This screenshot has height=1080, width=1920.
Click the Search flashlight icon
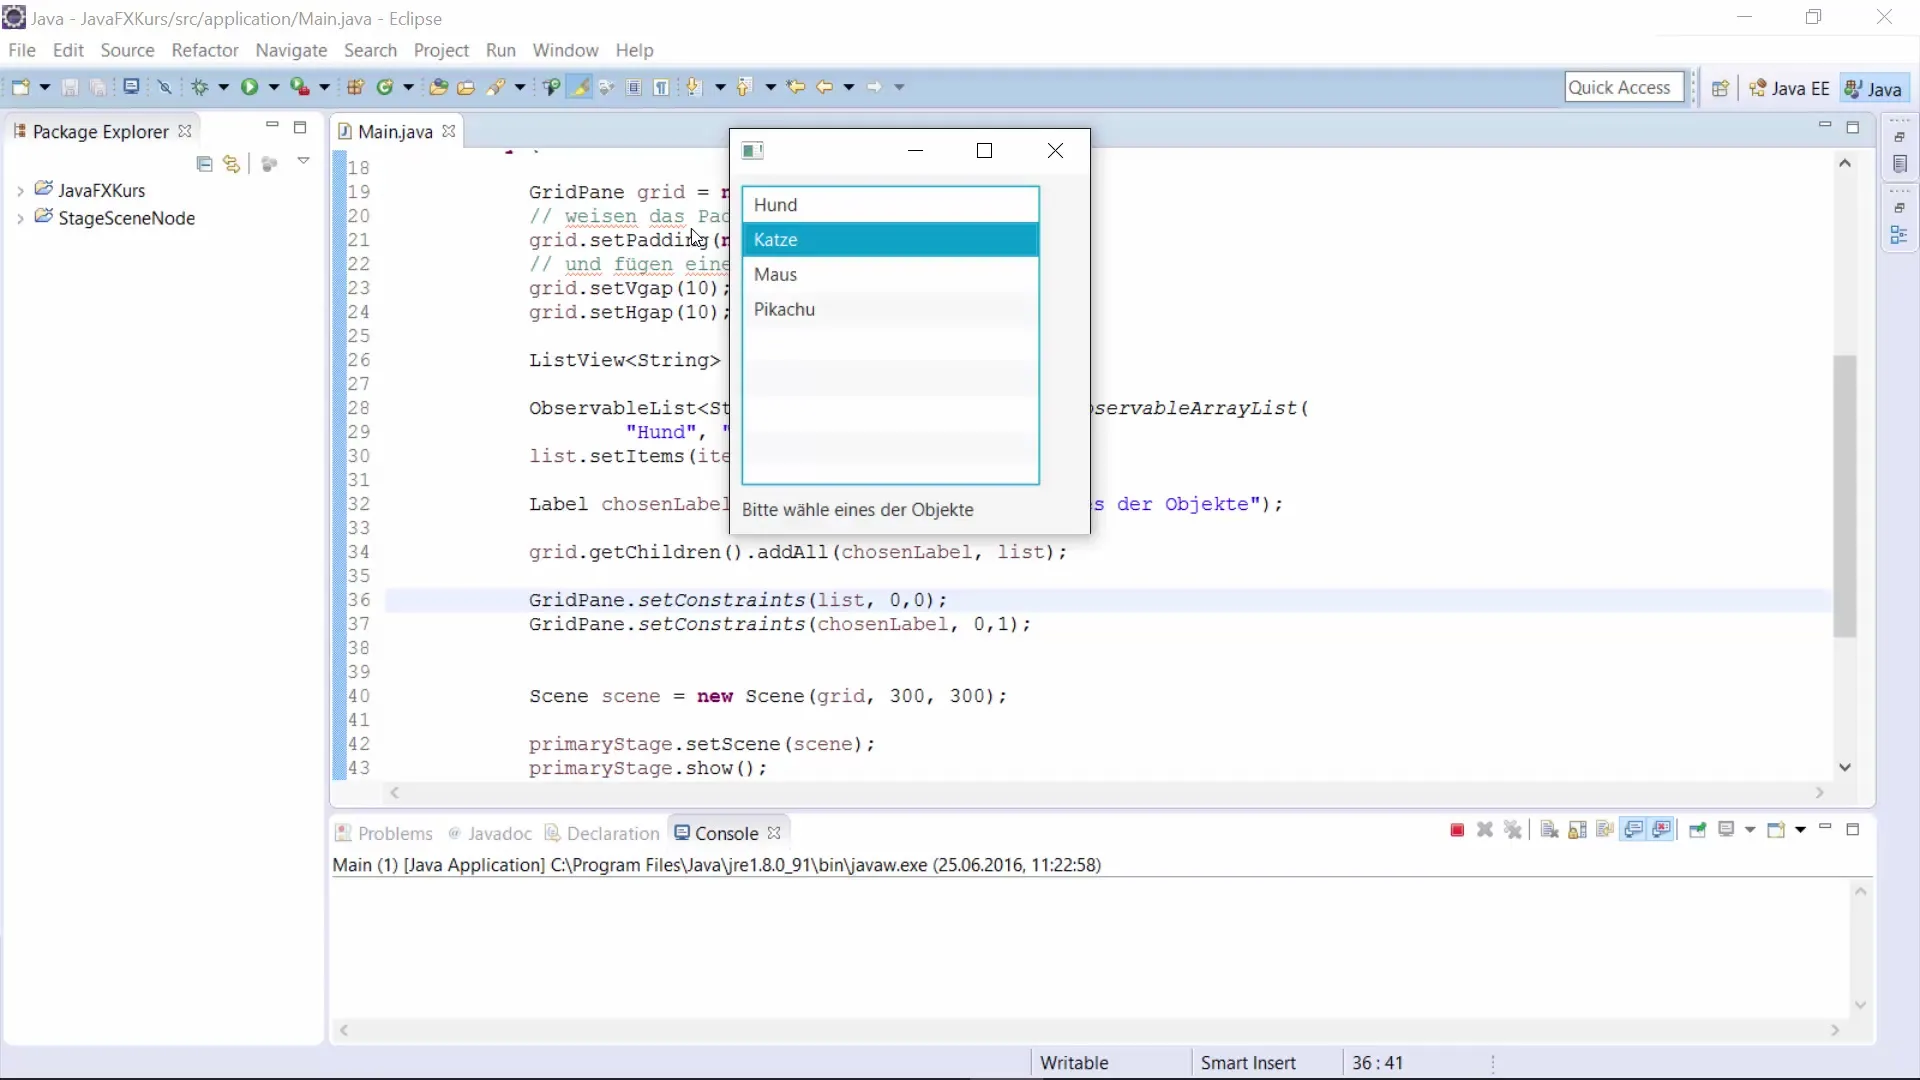pos(496,87)
